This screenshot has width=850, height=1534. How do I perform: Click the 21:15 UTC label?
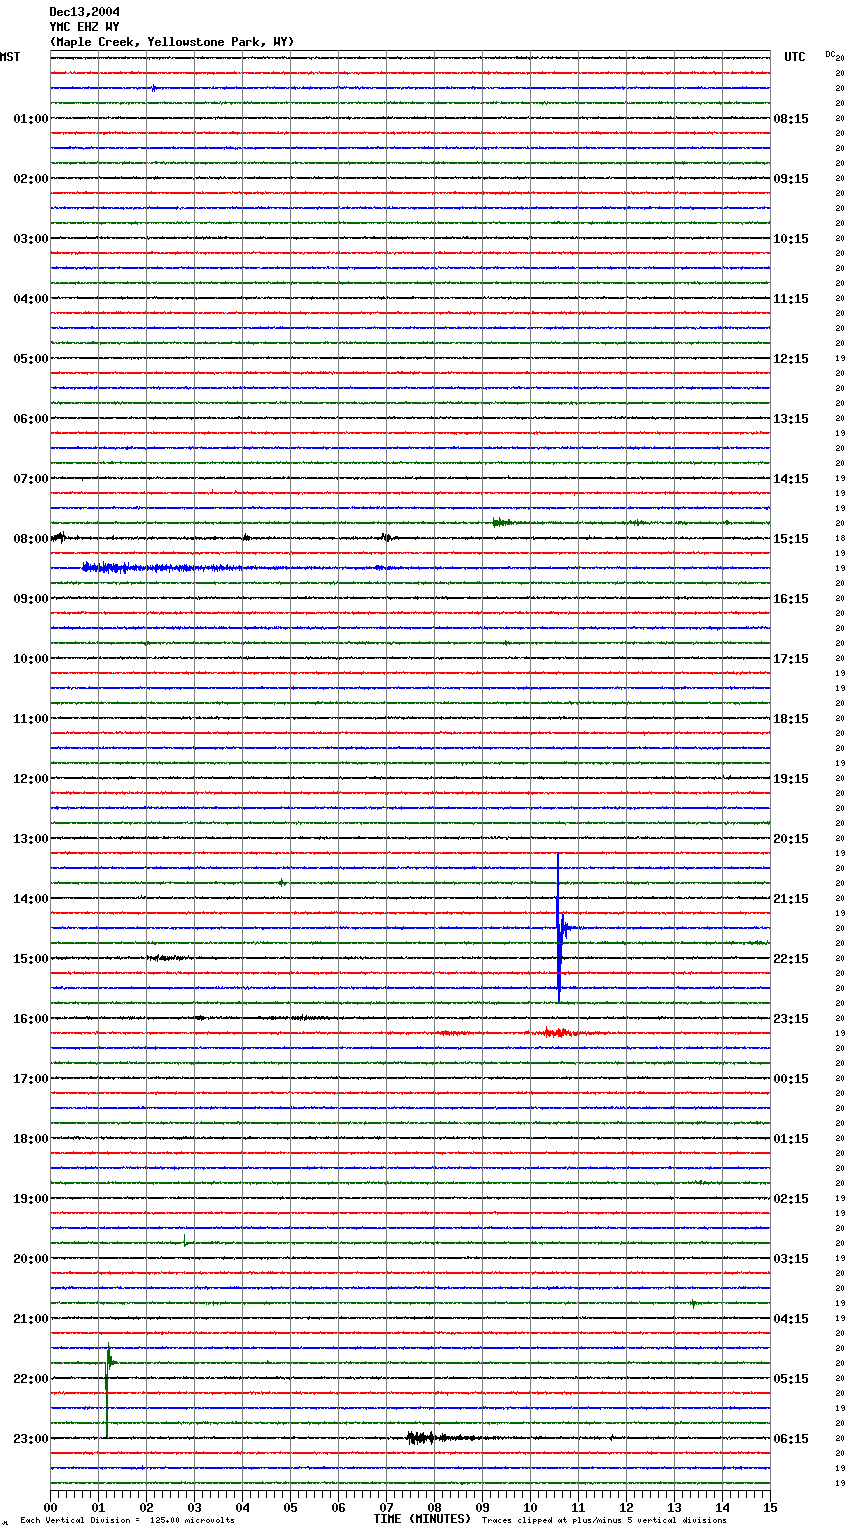pos(791,899)
